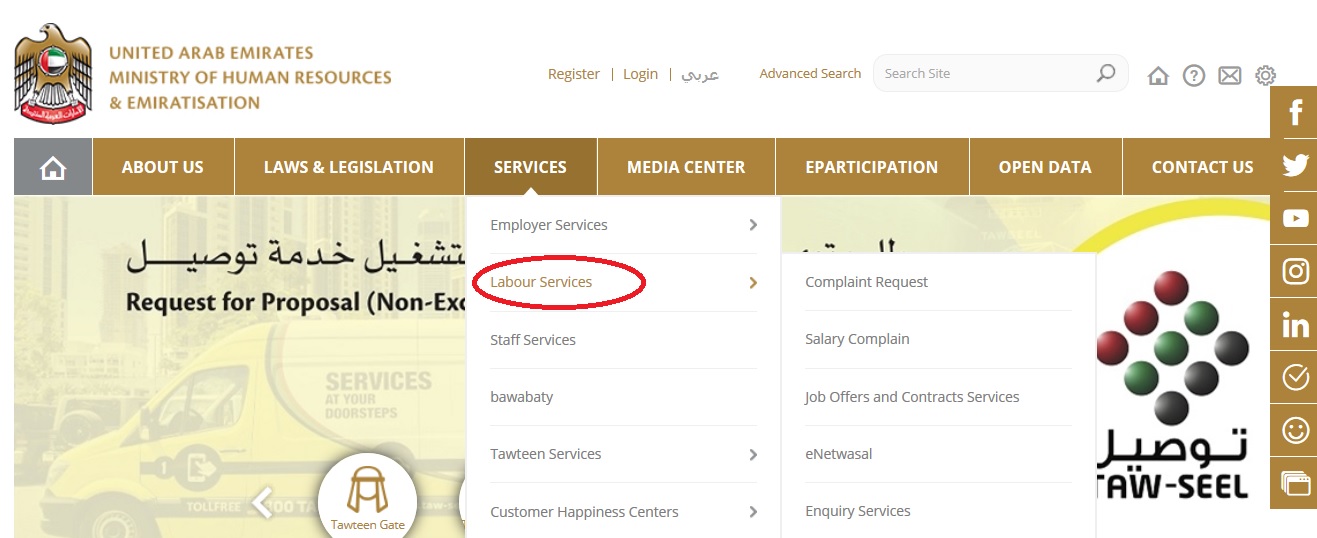This screenshot has width=1317, height=538.
Task: Click the help question mark icon
Action: click(1193, 75)
